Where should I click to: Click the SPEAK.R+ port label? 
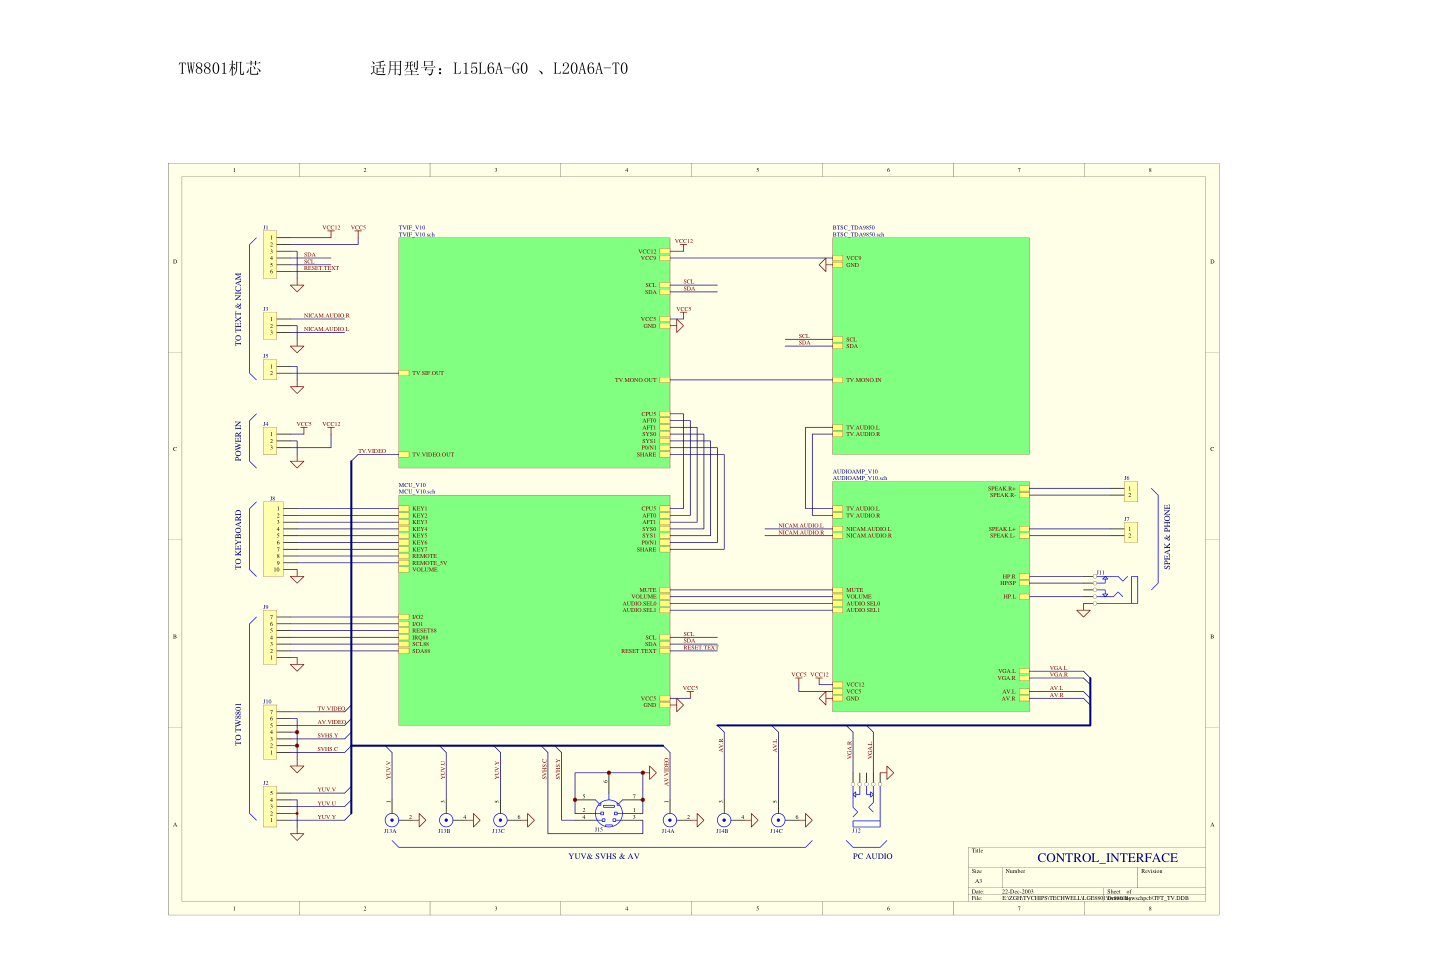point(1002,489)
